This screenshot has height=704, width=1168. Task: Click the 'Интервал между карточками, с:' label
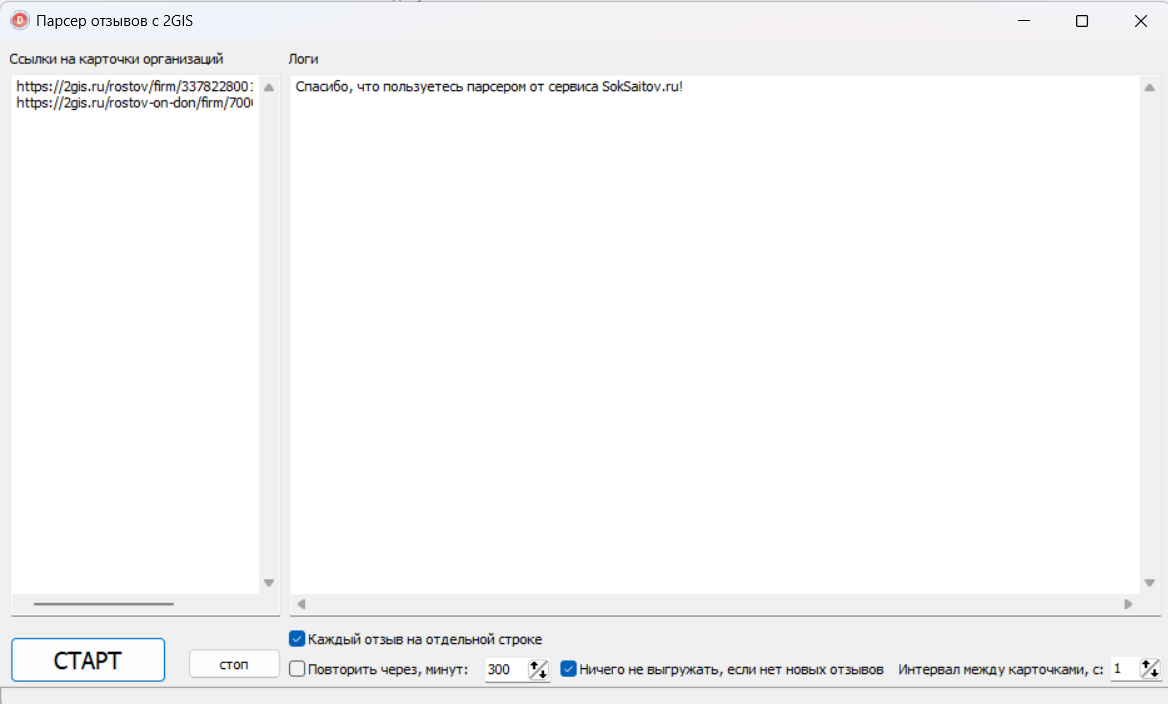1000,669
